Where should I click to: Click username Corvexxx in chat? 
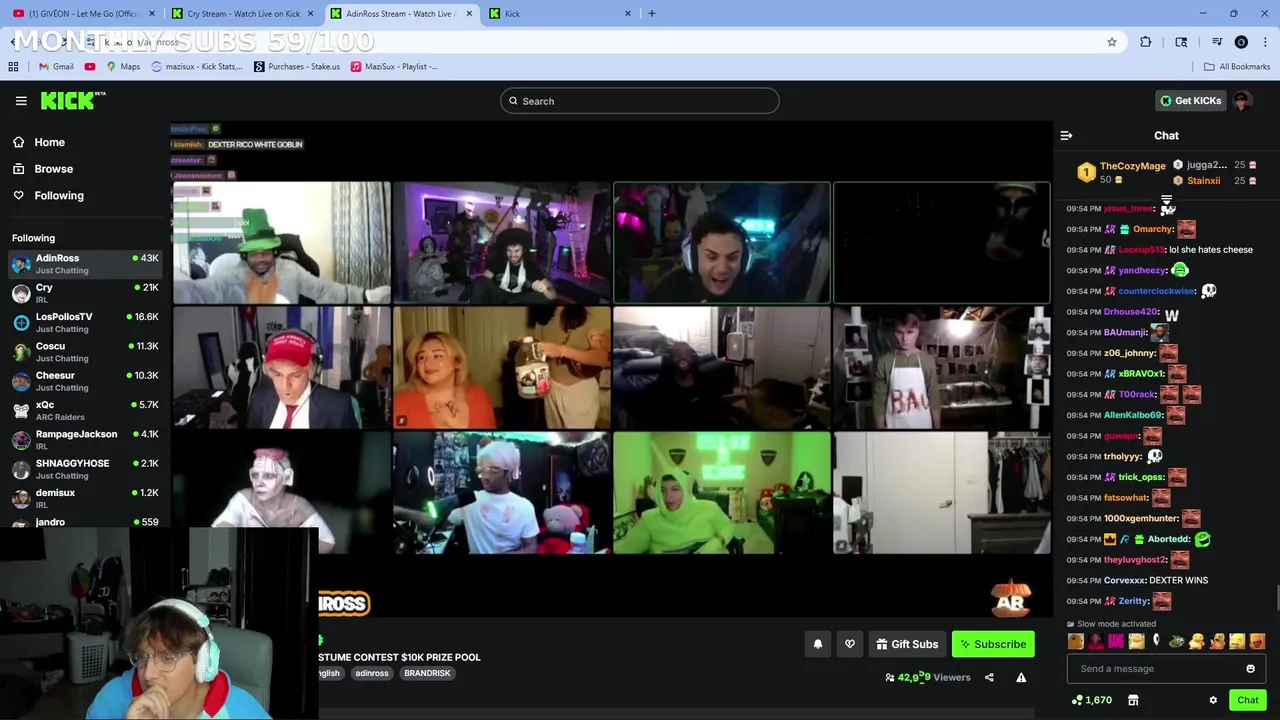click(1123, 580)
